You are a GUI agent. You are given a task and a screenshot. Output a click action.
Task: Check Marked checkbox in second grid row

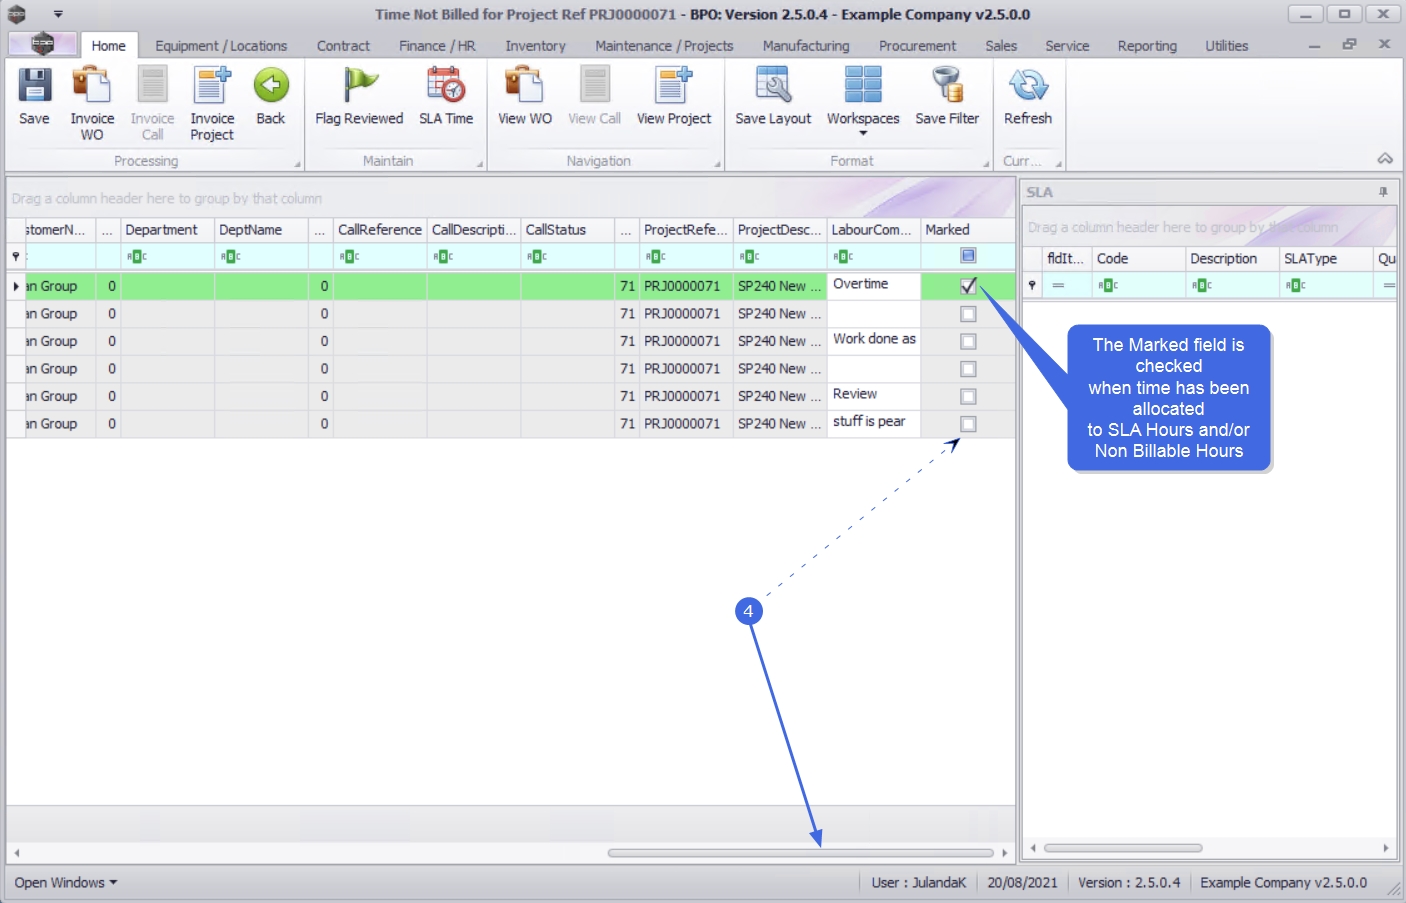click(968, 314)
